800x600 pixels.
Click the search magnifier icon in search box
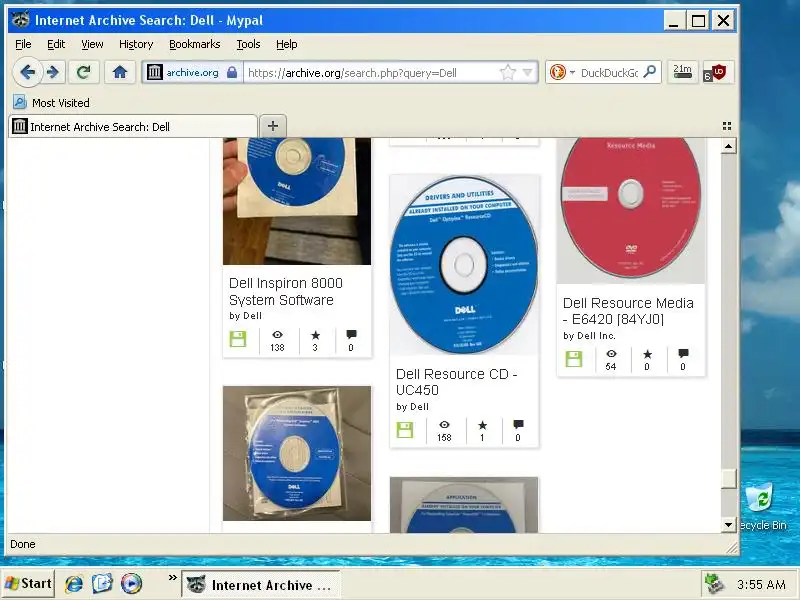coord(649,72)
